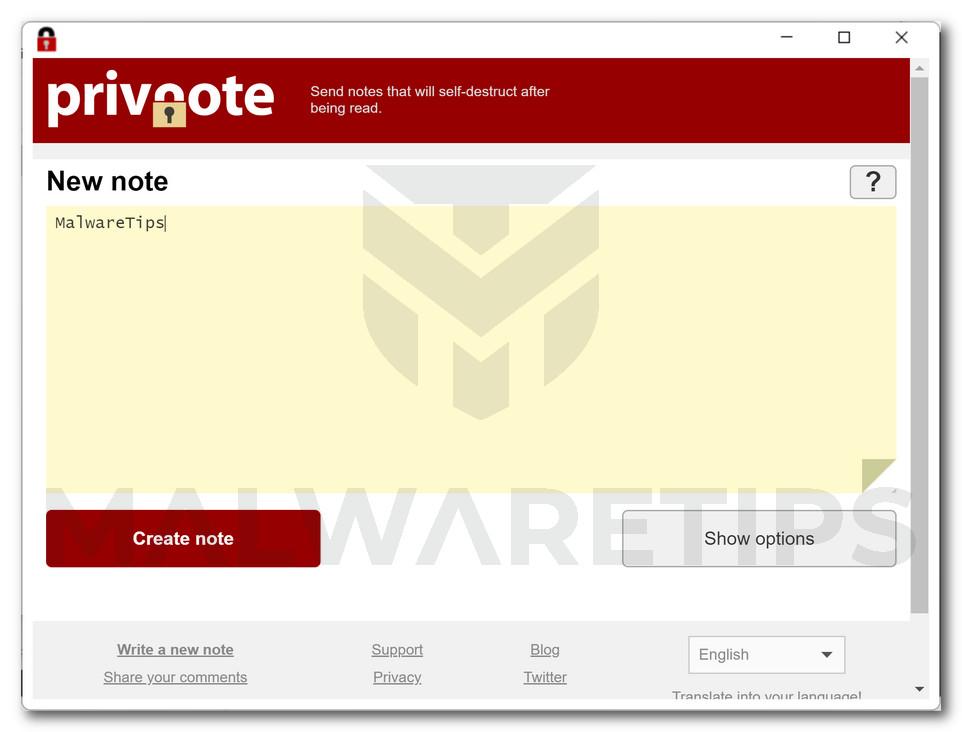
Task: Click the vertical scrollbar thumb
Action: click(919, 345)
